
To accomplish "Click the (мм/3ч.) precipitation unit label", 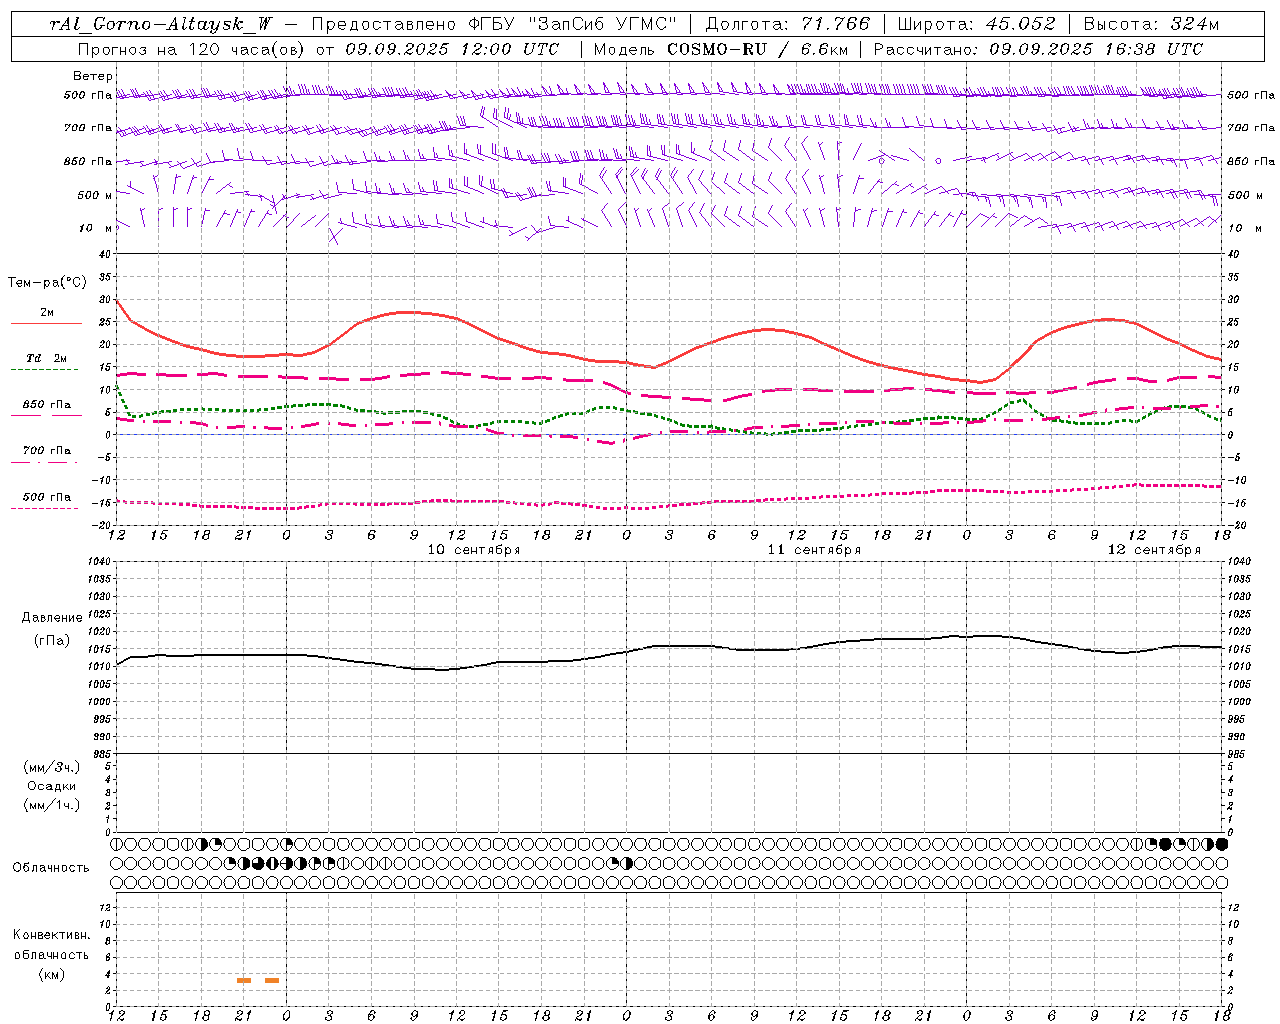I will (x=51, y=767).
